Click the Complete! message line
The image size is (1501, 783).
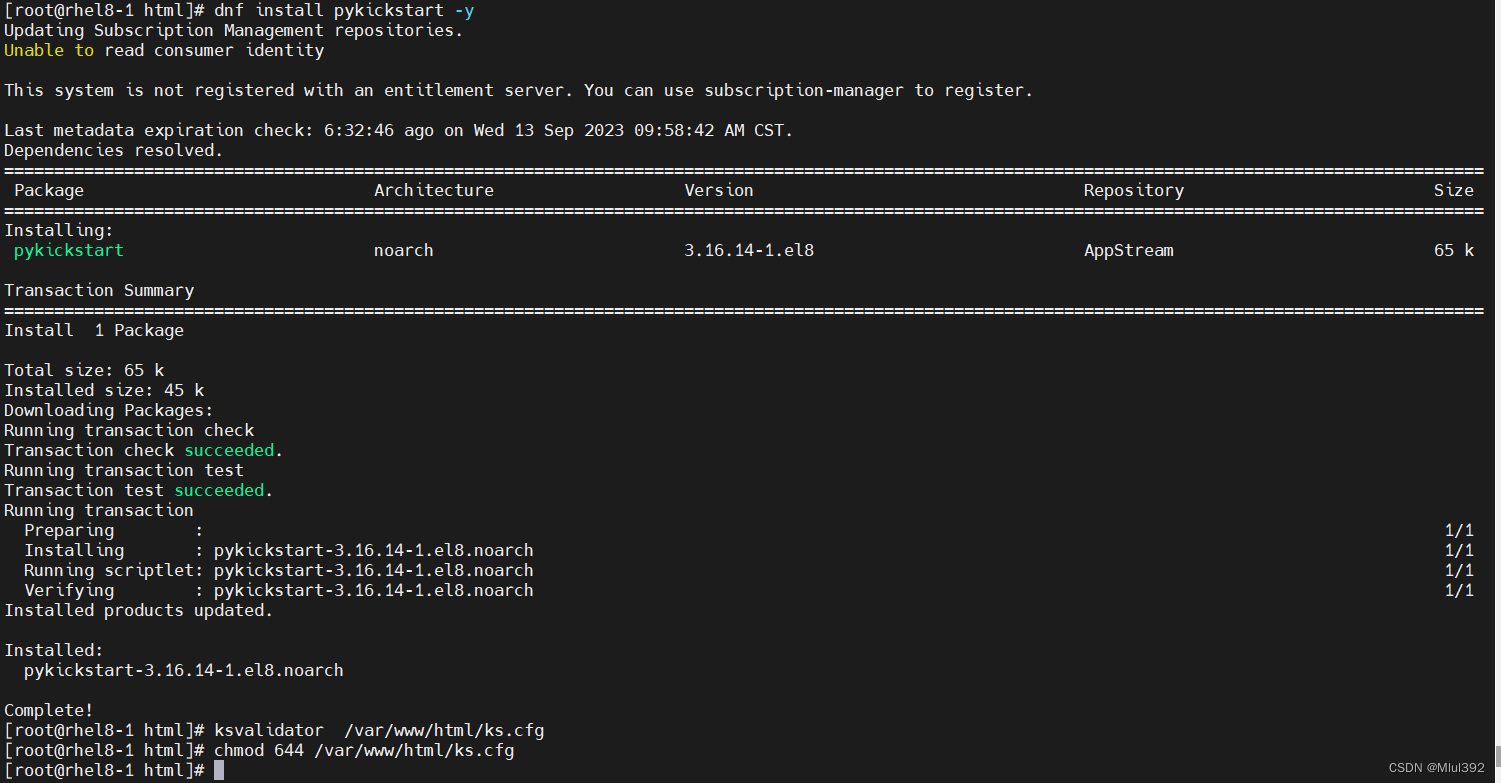pos(48,710)
